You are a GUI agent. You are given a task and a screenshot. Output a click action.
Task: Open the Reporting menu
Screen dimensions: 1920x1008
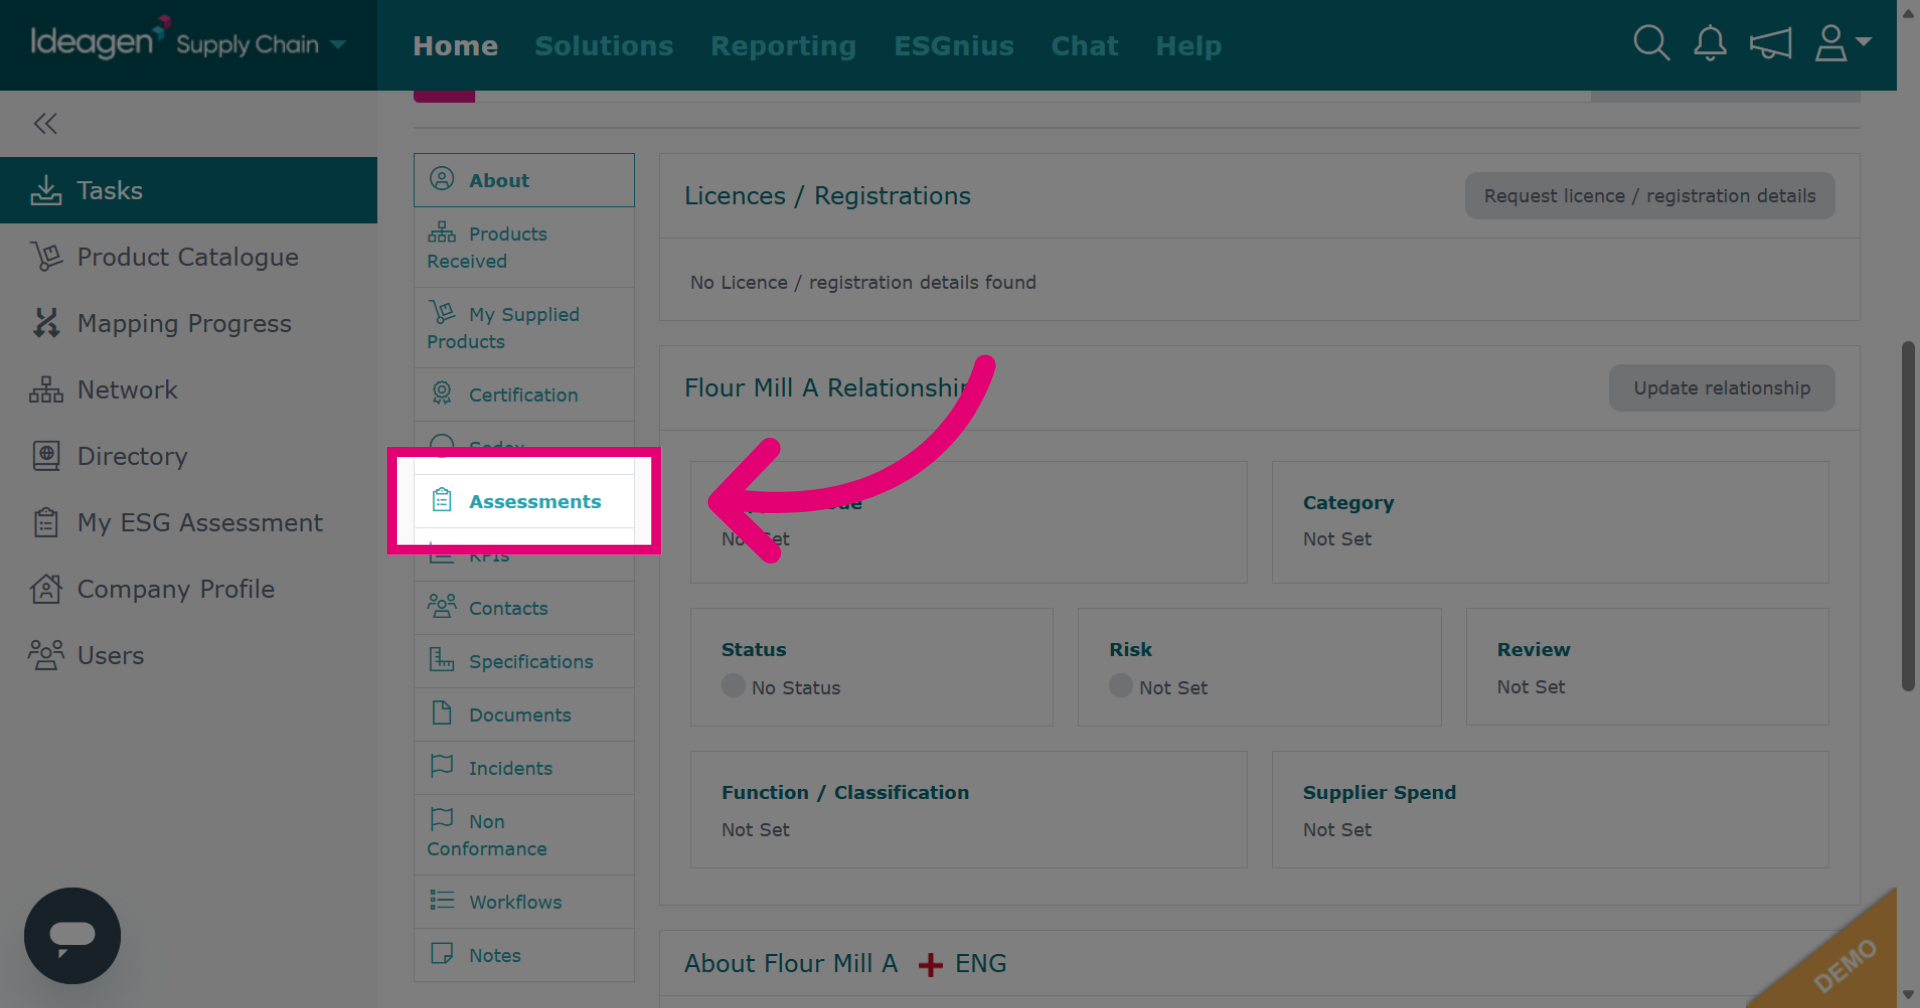783,46
